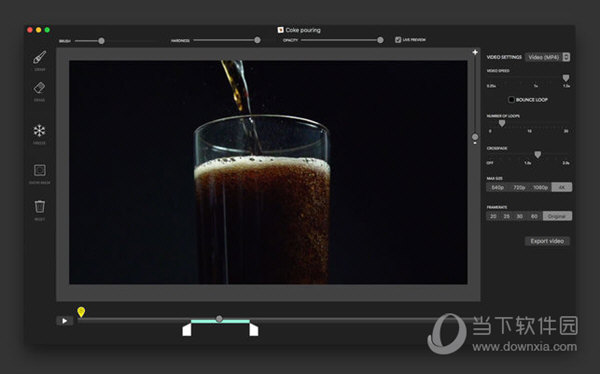Click the Export video button
Screen dimensions: 600x374
pos(547,241)
